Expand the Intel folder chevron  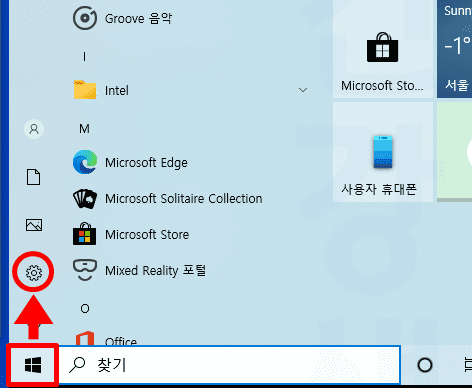[x=303, y=90]
